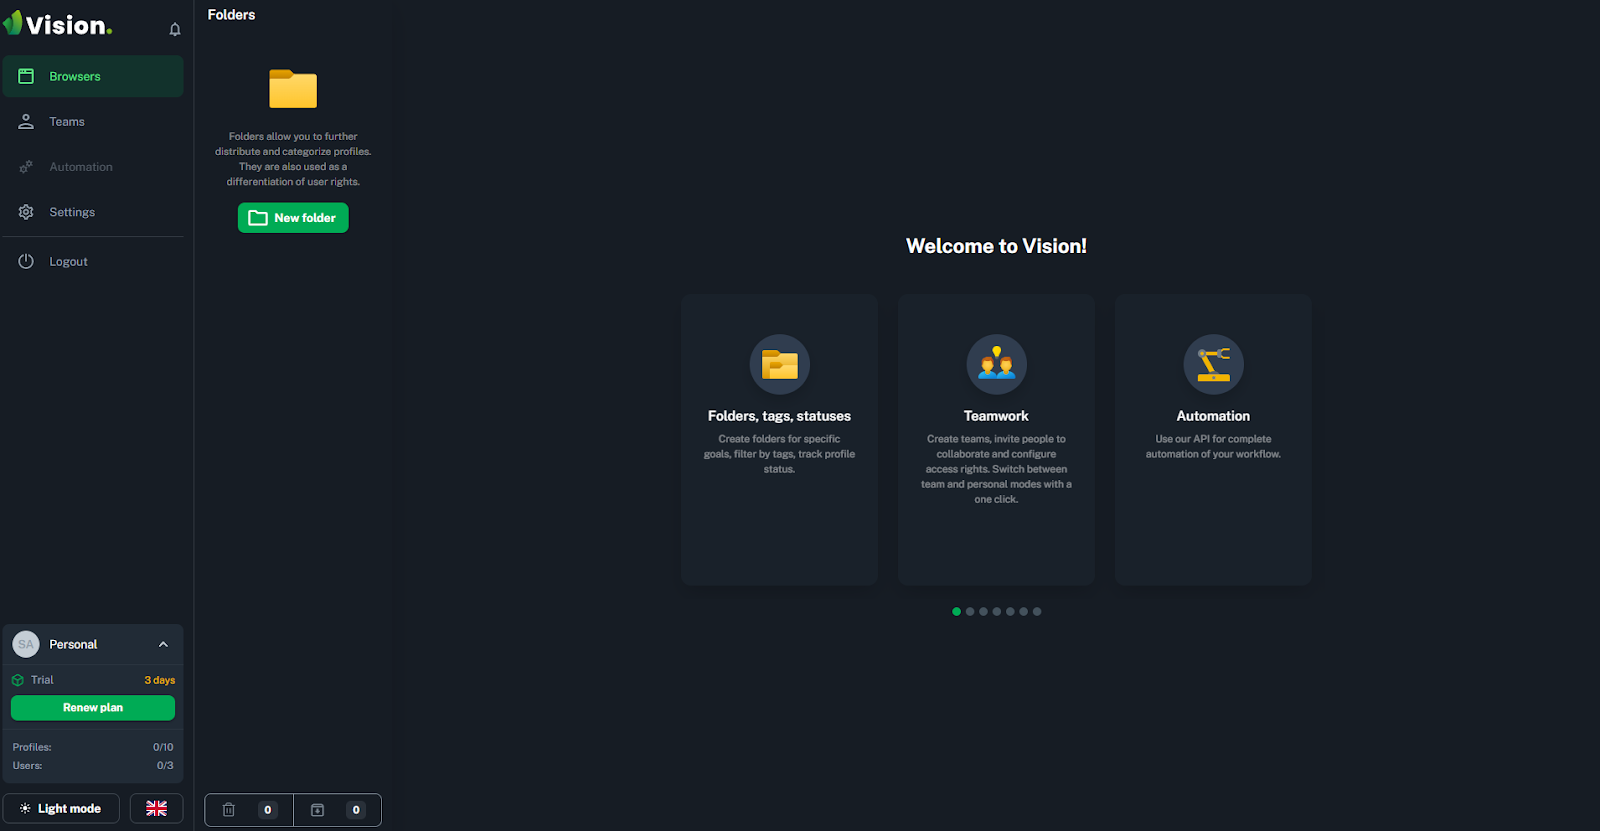The image size is (1600, 831).
Task: Select the last welcome carousel dot
Action: [x=1037, y=611]
